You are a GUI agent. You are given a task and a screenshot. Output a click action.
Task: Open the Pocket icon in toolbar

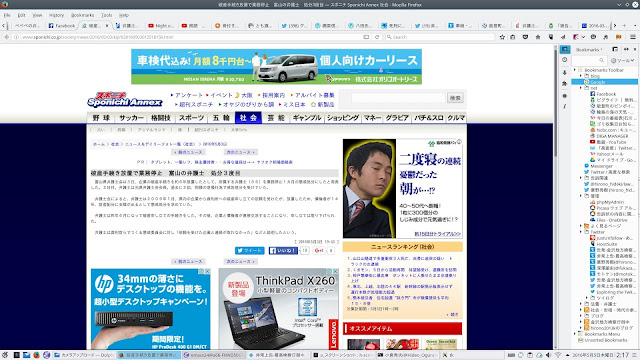pyautogui.click(x=525, y=37)
